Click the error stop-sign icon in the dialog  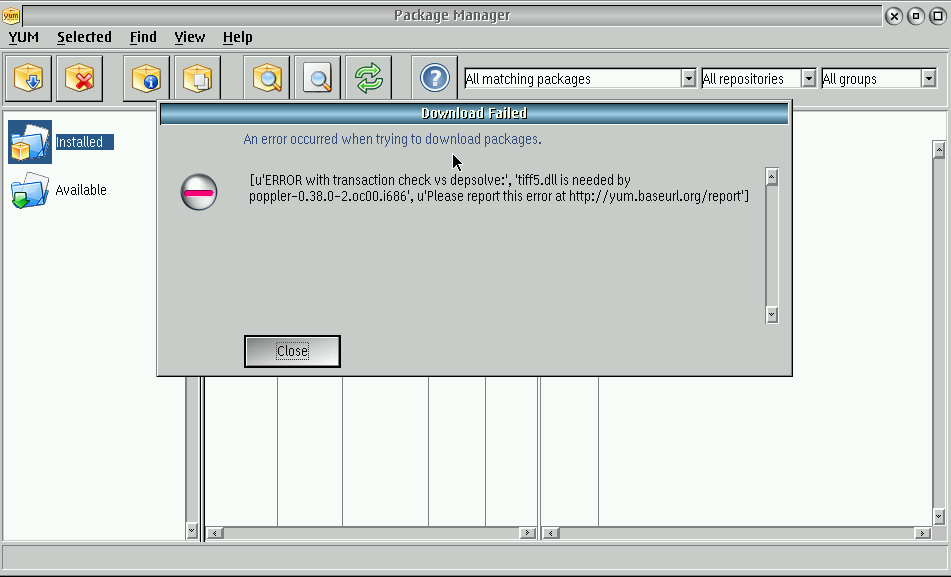click(x=198, y=191)
